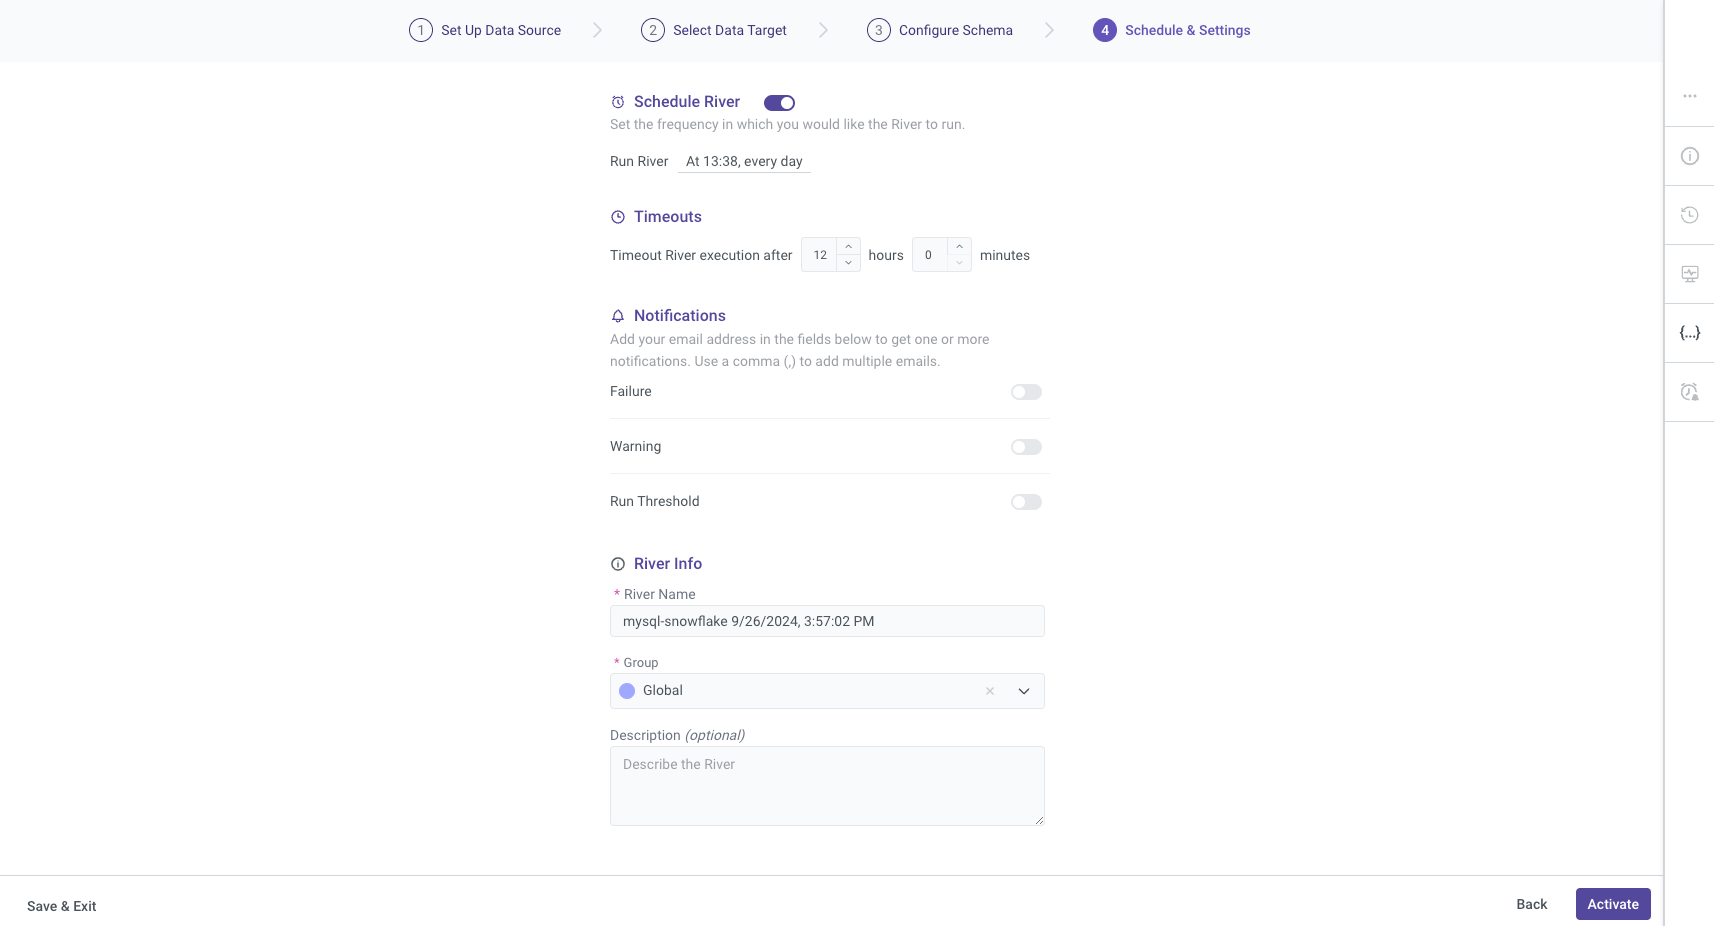Clear the Global group selection with X
This screenshot has width=1714, height=926.
click(990, 691)
